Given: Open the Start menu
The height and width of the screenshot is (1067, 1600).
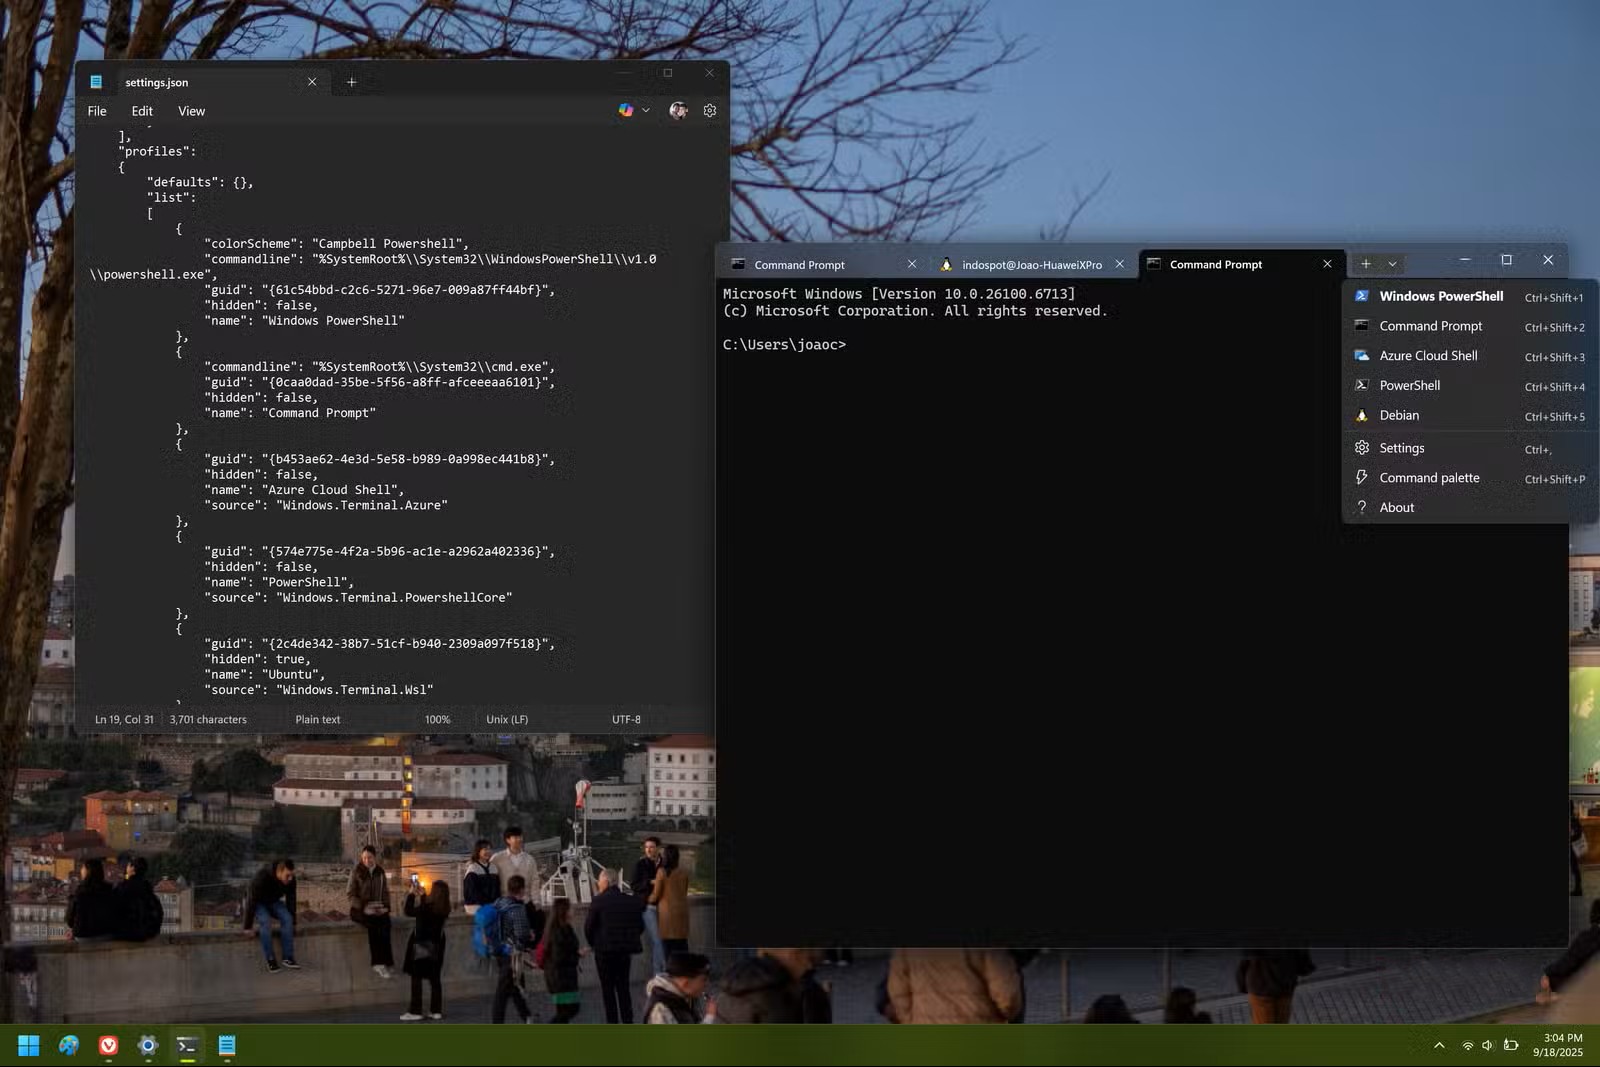Looking at the screenshot, I should click(x=28, y=1045).
